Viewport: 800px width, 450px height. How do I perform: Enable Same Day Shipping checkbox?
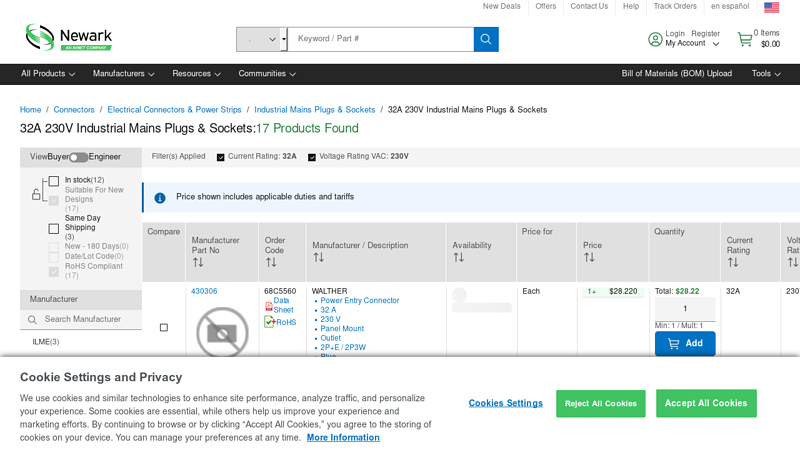pos(54,228)
